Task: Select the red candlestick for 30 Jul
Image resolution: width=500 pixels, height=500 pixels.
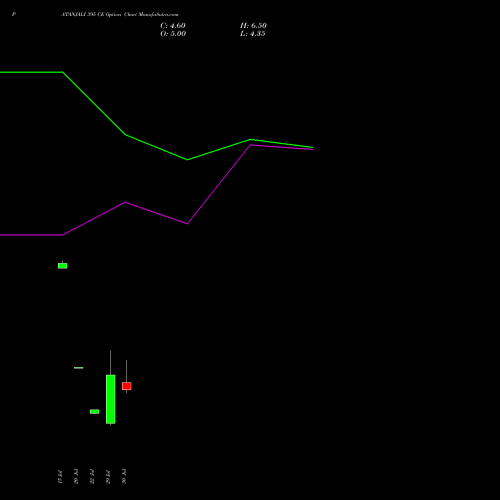Action: pos(127,386)
